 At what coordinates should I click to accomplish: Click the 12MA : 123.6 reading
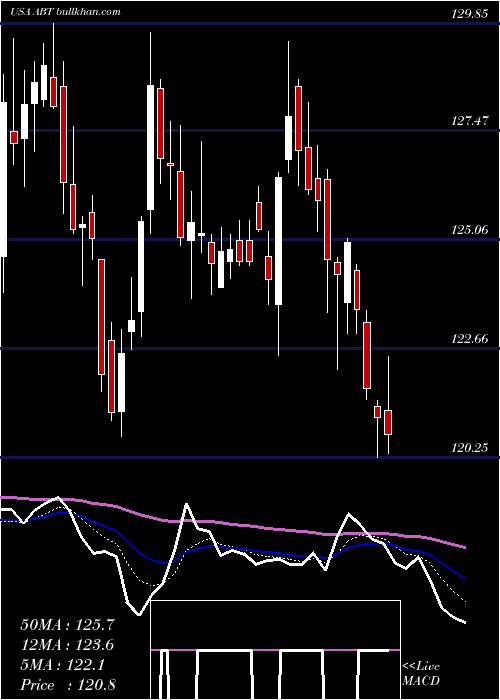pos(67,645)
